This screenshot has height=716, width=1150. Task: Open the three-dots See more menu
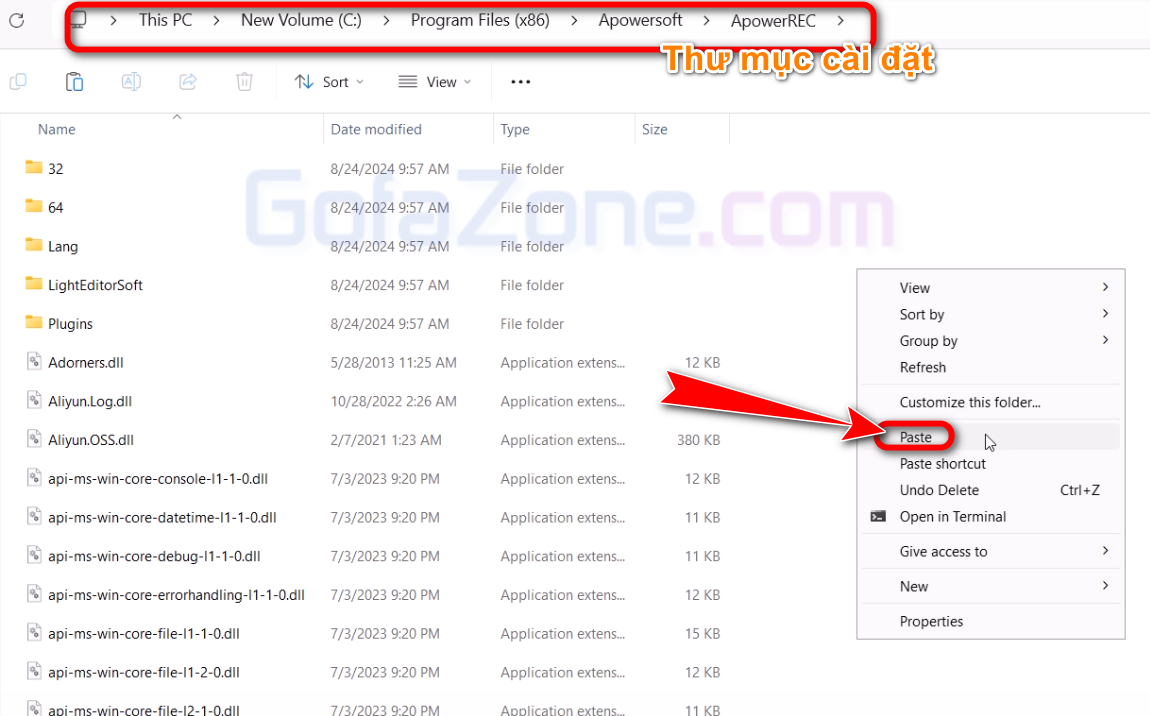point(520,82)
